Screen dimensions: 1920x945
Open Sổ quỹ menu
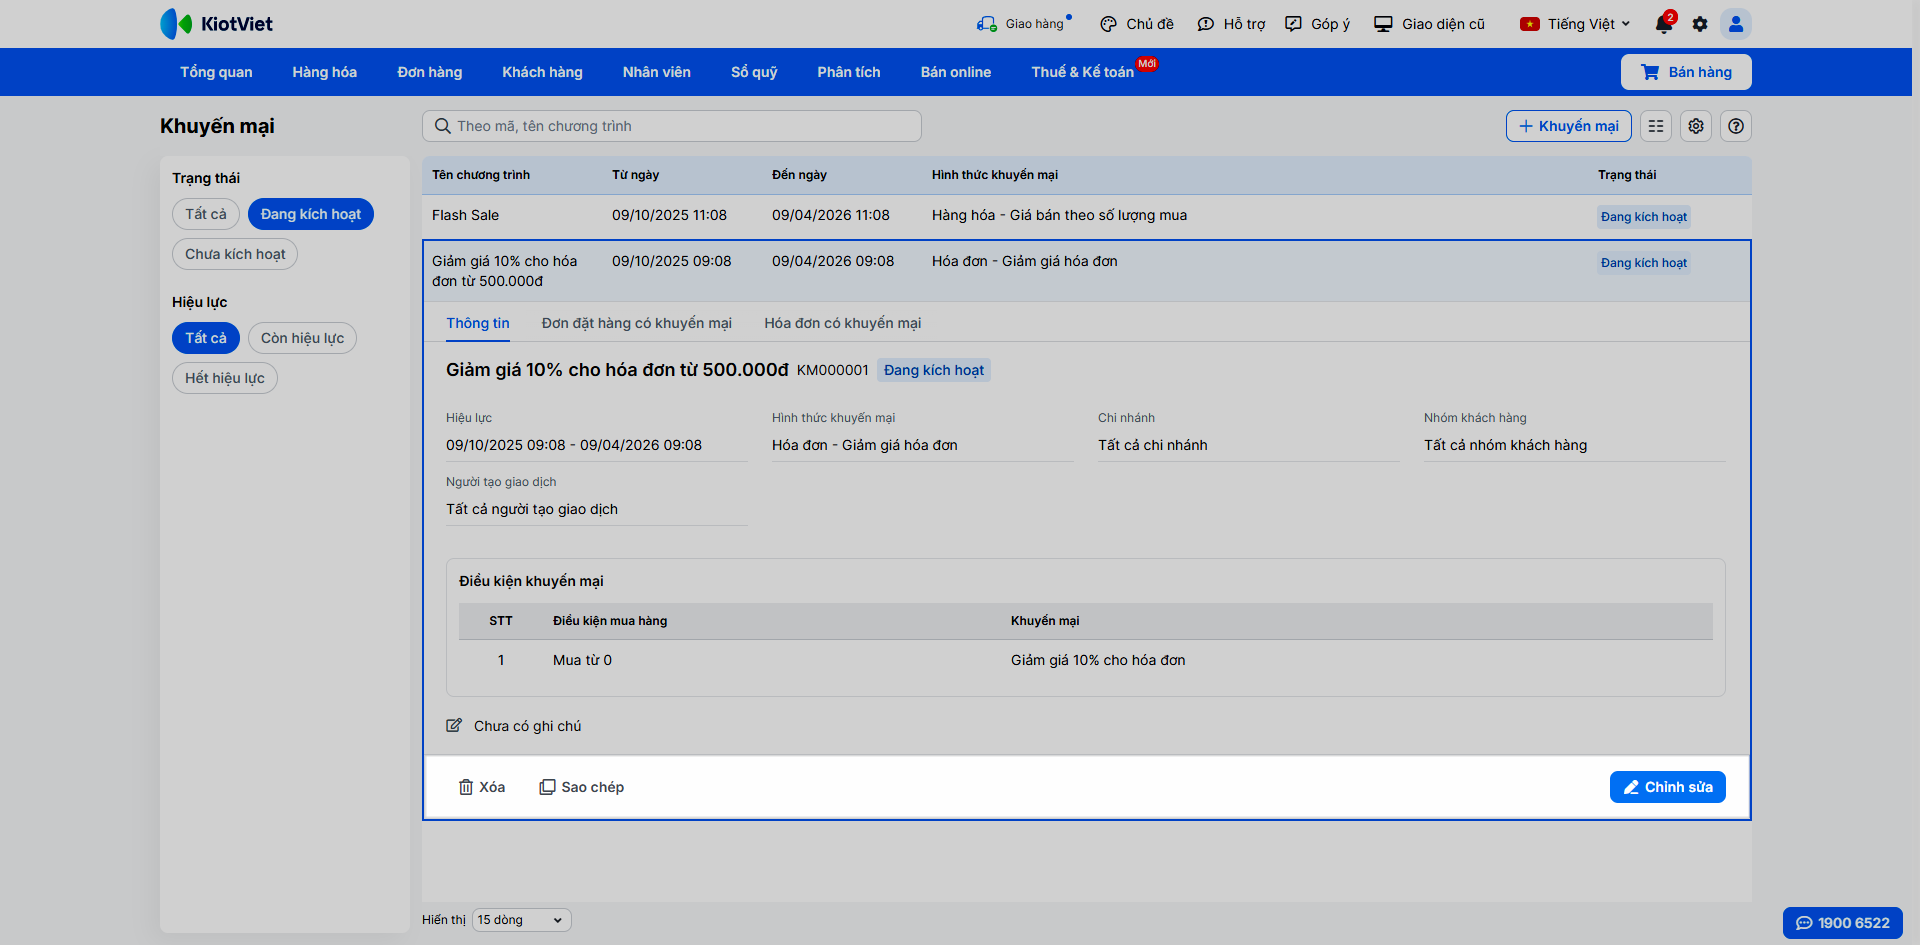pos(754,72)
